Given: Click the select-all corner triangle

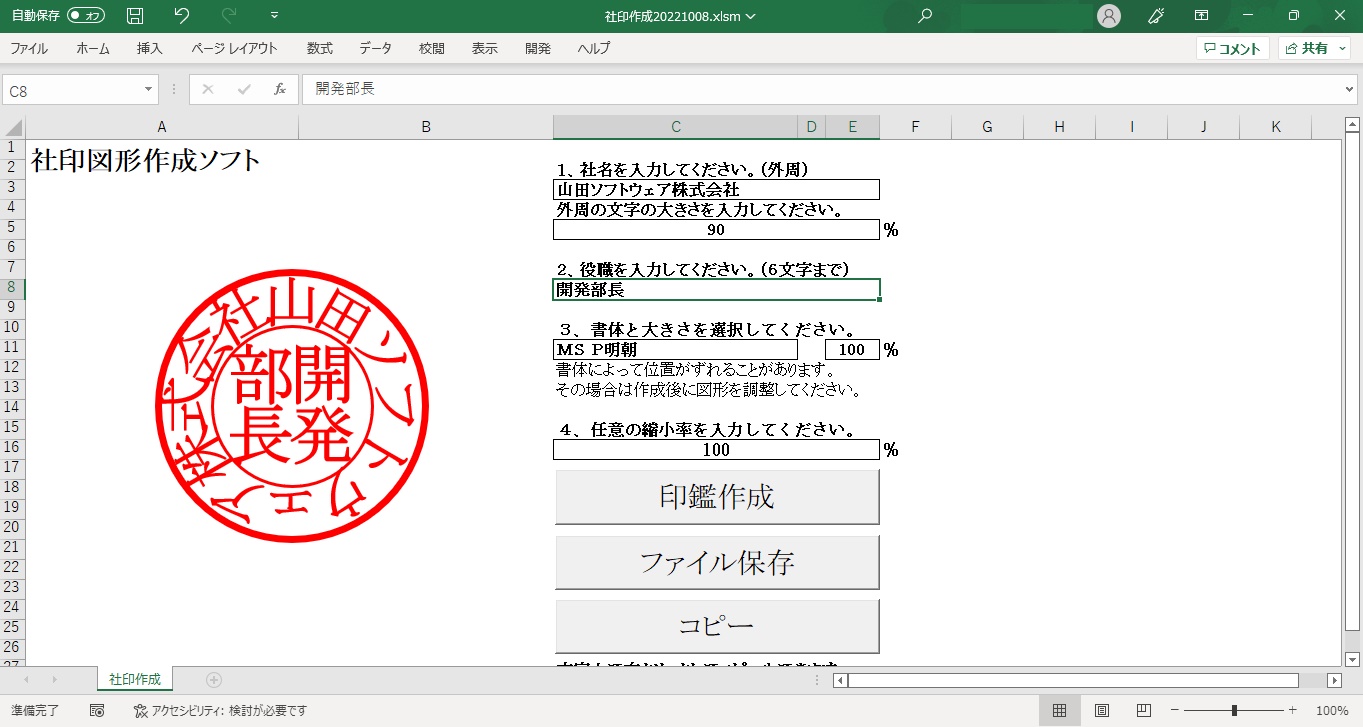Looking at the screenshot, I should 13,127.
